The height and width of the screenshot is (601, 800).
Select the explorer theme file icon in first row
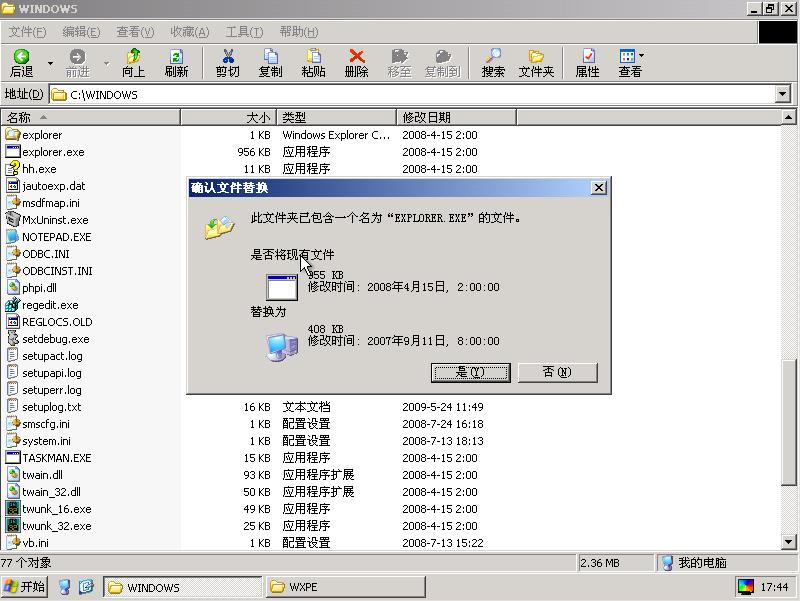(x=13, y=135)
